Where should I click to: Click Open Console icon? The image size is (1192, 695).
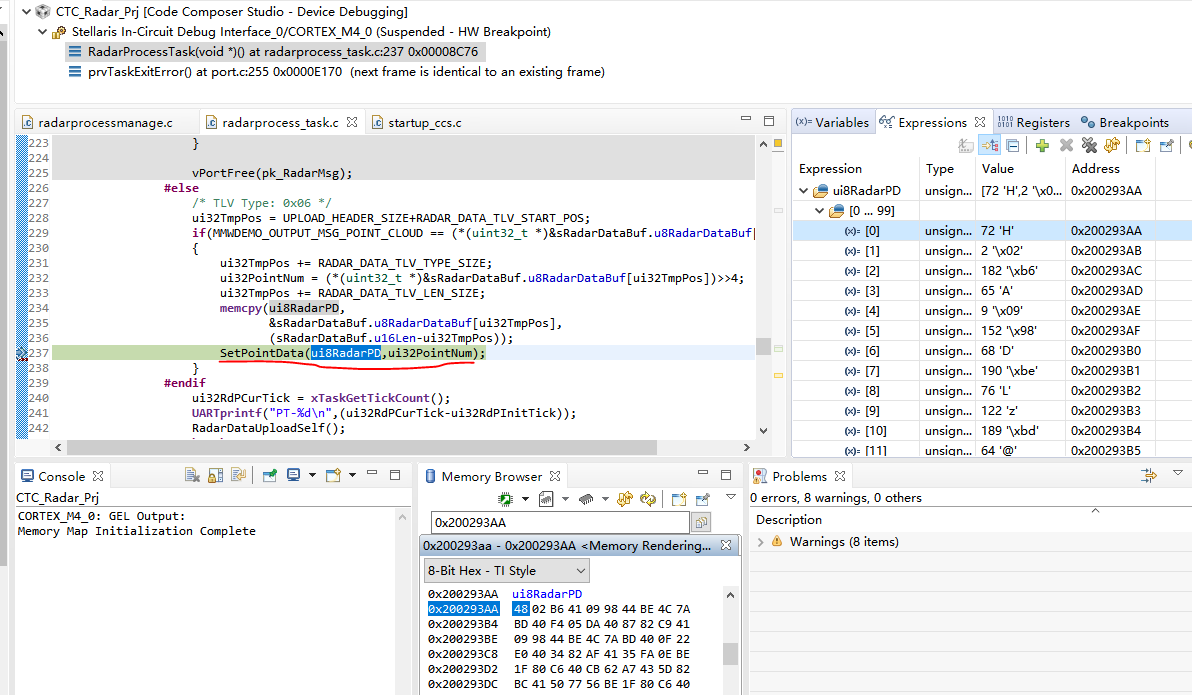click(x=333, y=475)
